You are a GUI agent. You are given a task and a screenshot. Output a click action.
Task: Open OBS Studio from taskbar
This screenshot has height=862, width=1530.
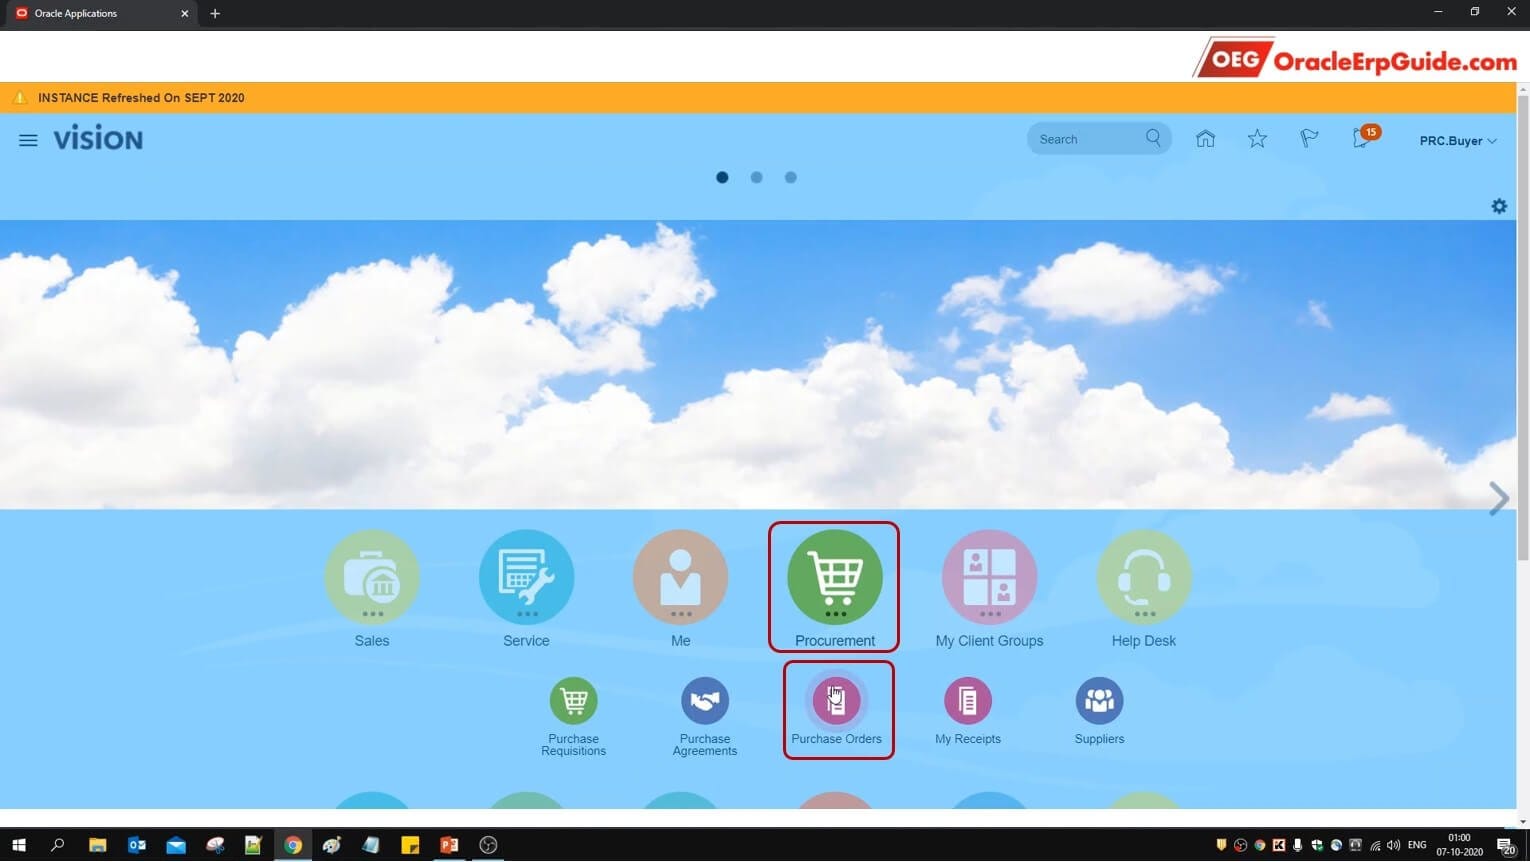click(488, 845)
